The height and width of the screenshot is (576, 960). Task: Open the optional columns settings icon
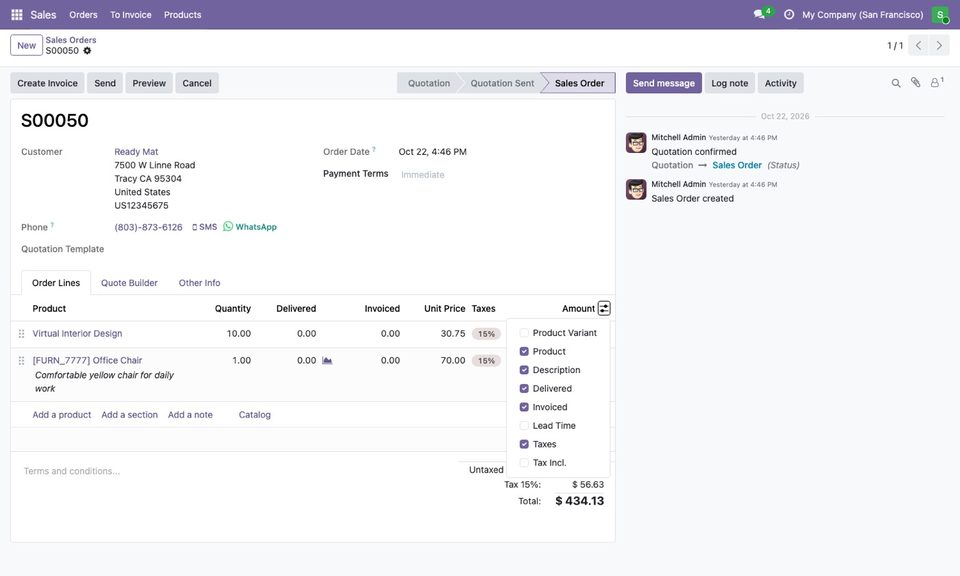[x=604, y=309]
